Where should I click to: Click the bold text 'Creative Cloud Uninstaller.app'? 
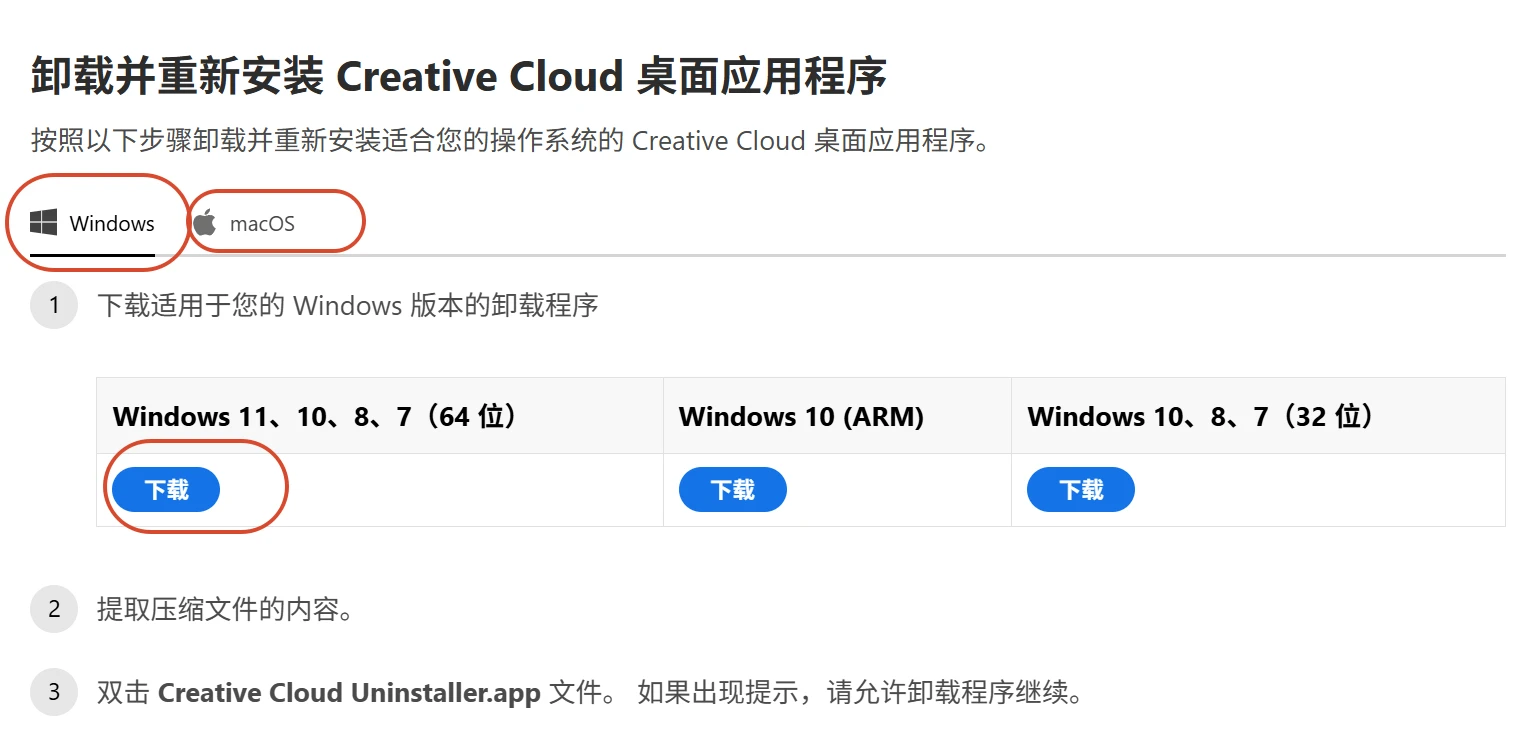coord(349,692)
